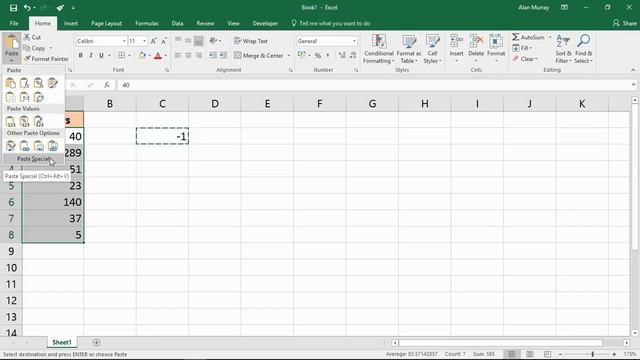The height and width of the screenshot is (360, 640).
Task: Toggle Bold formatting
Action: [x=80, y=55]
